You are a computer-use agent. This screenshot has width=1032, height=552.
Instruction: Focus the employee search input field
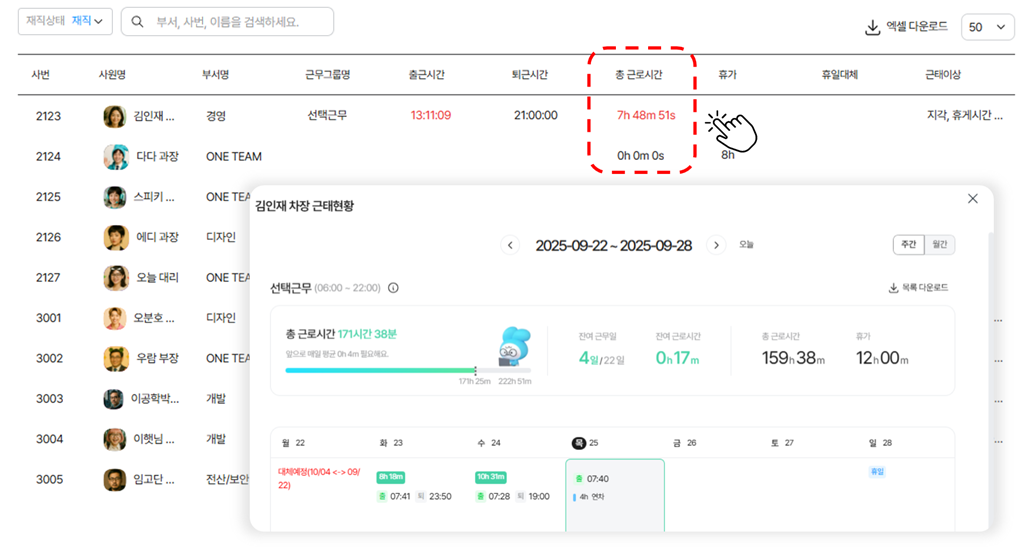pyautogui.click(x=240, y=22)
